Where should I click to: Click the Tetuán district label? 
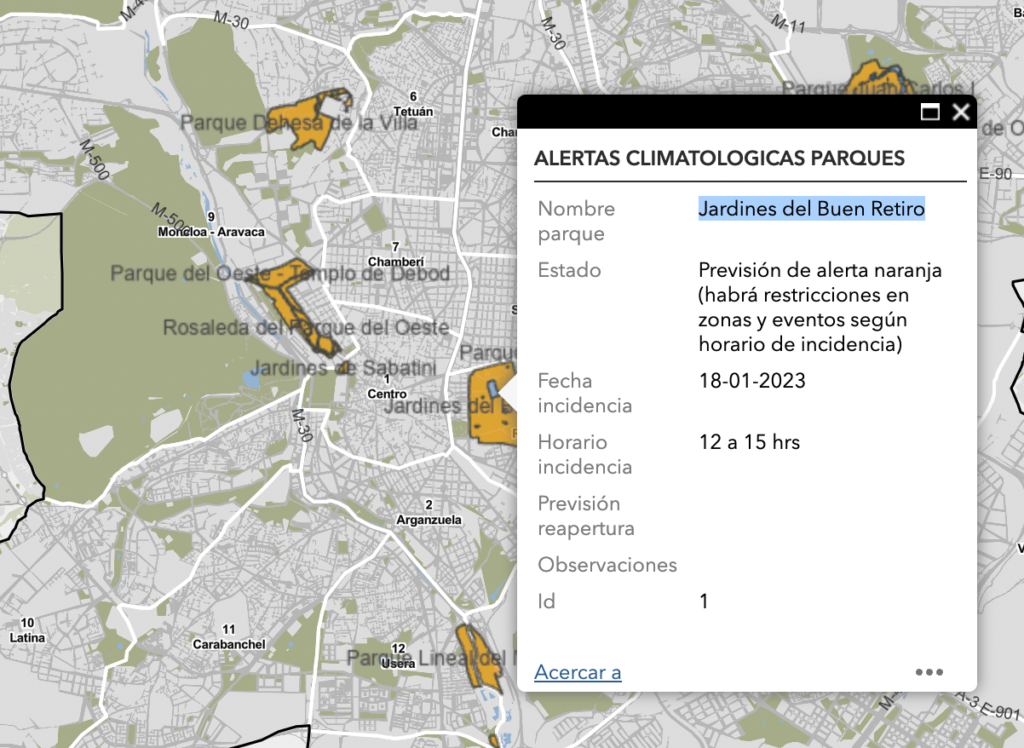pos(413,111)
